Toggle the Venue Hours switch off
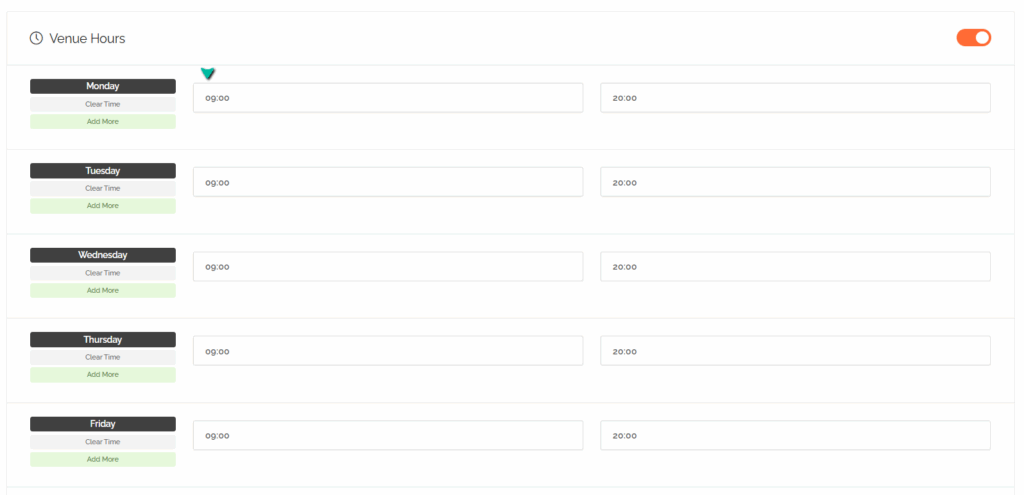Viewport: 1024px width, 495px height. (973, 38)
